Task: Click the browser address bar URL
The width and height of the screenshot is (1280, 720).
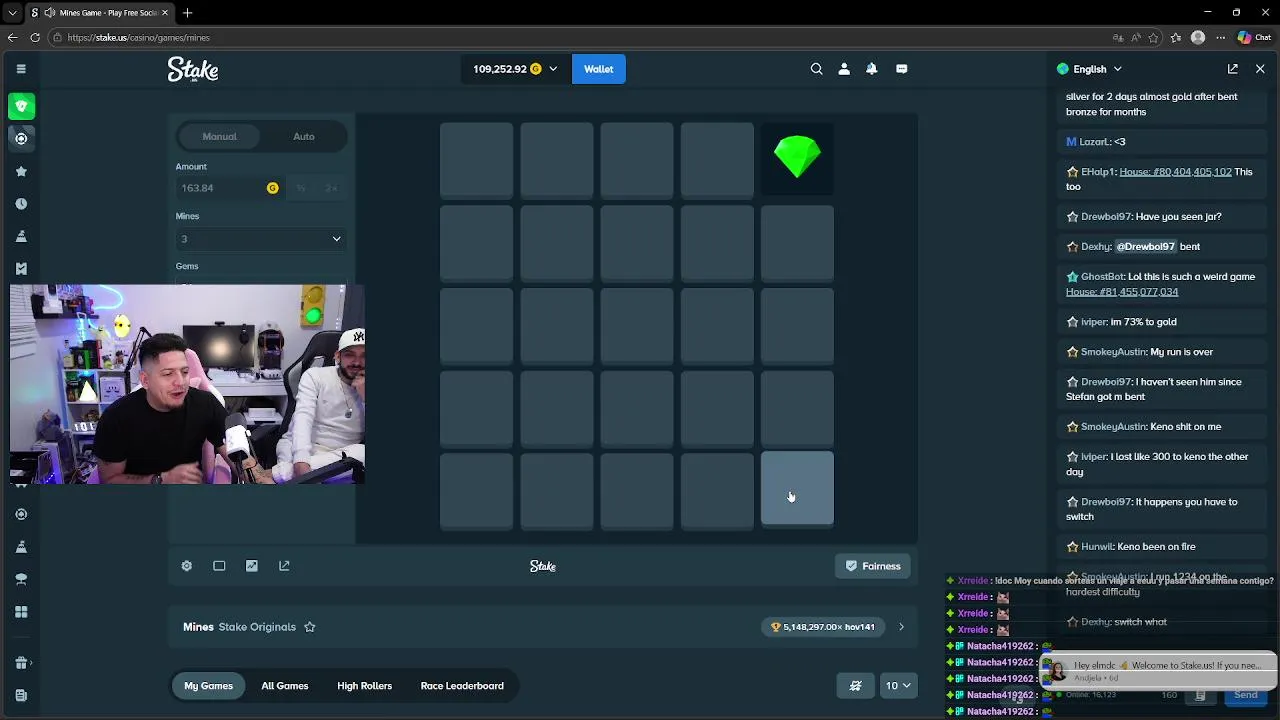Action: (139, 37)
